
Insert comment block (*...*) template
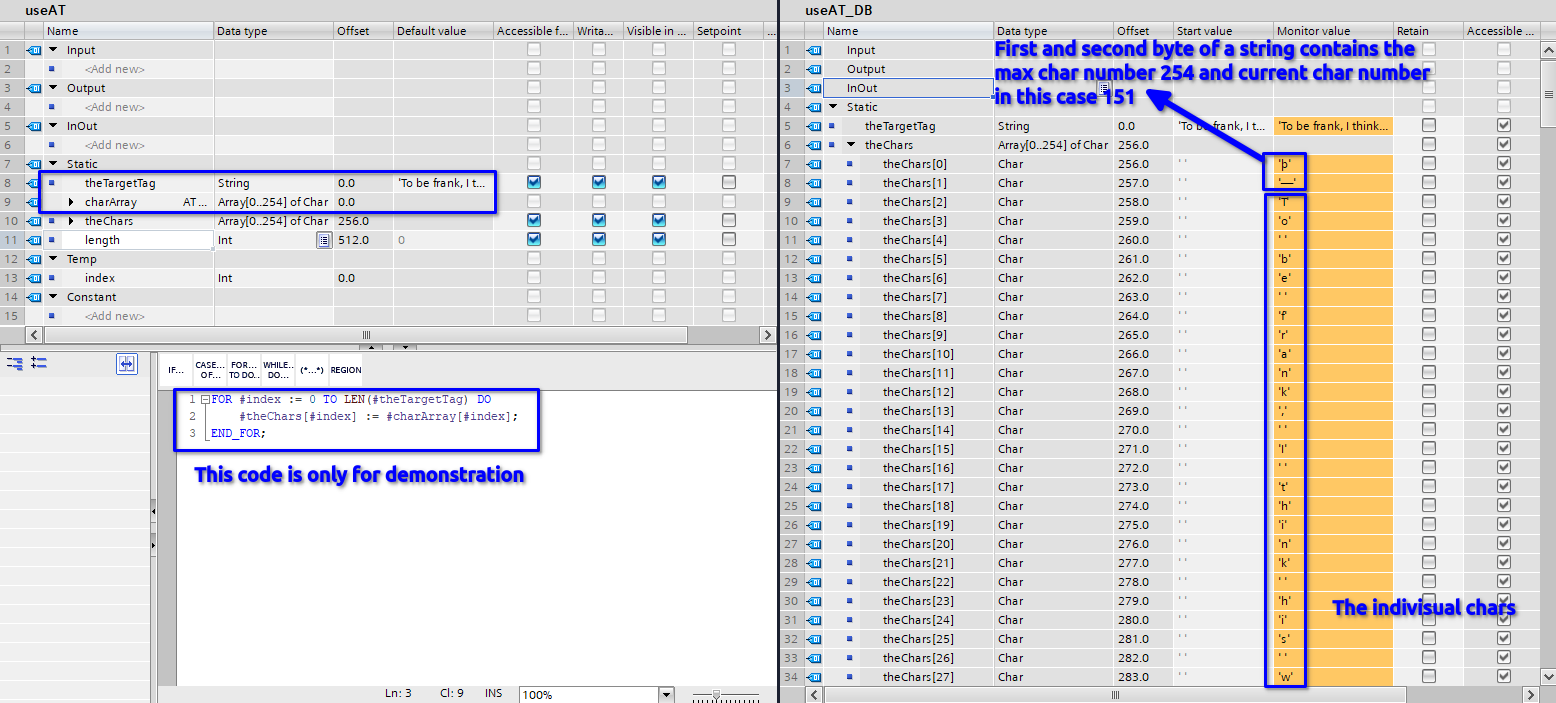(x=311, y=370)
